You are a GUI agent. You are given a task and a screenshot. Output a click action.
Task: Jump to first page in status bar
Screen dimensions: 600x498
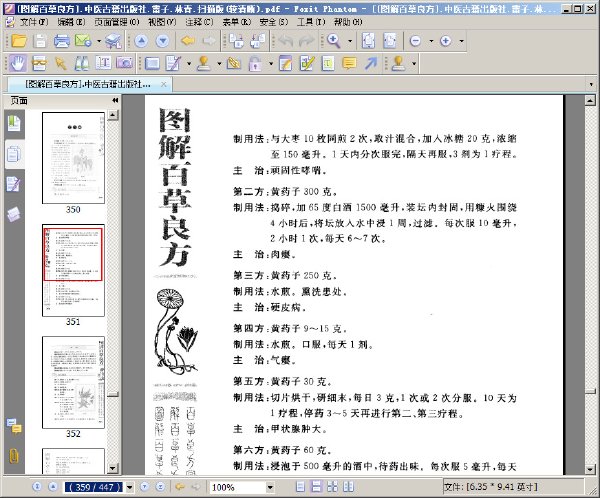[37, 487]
